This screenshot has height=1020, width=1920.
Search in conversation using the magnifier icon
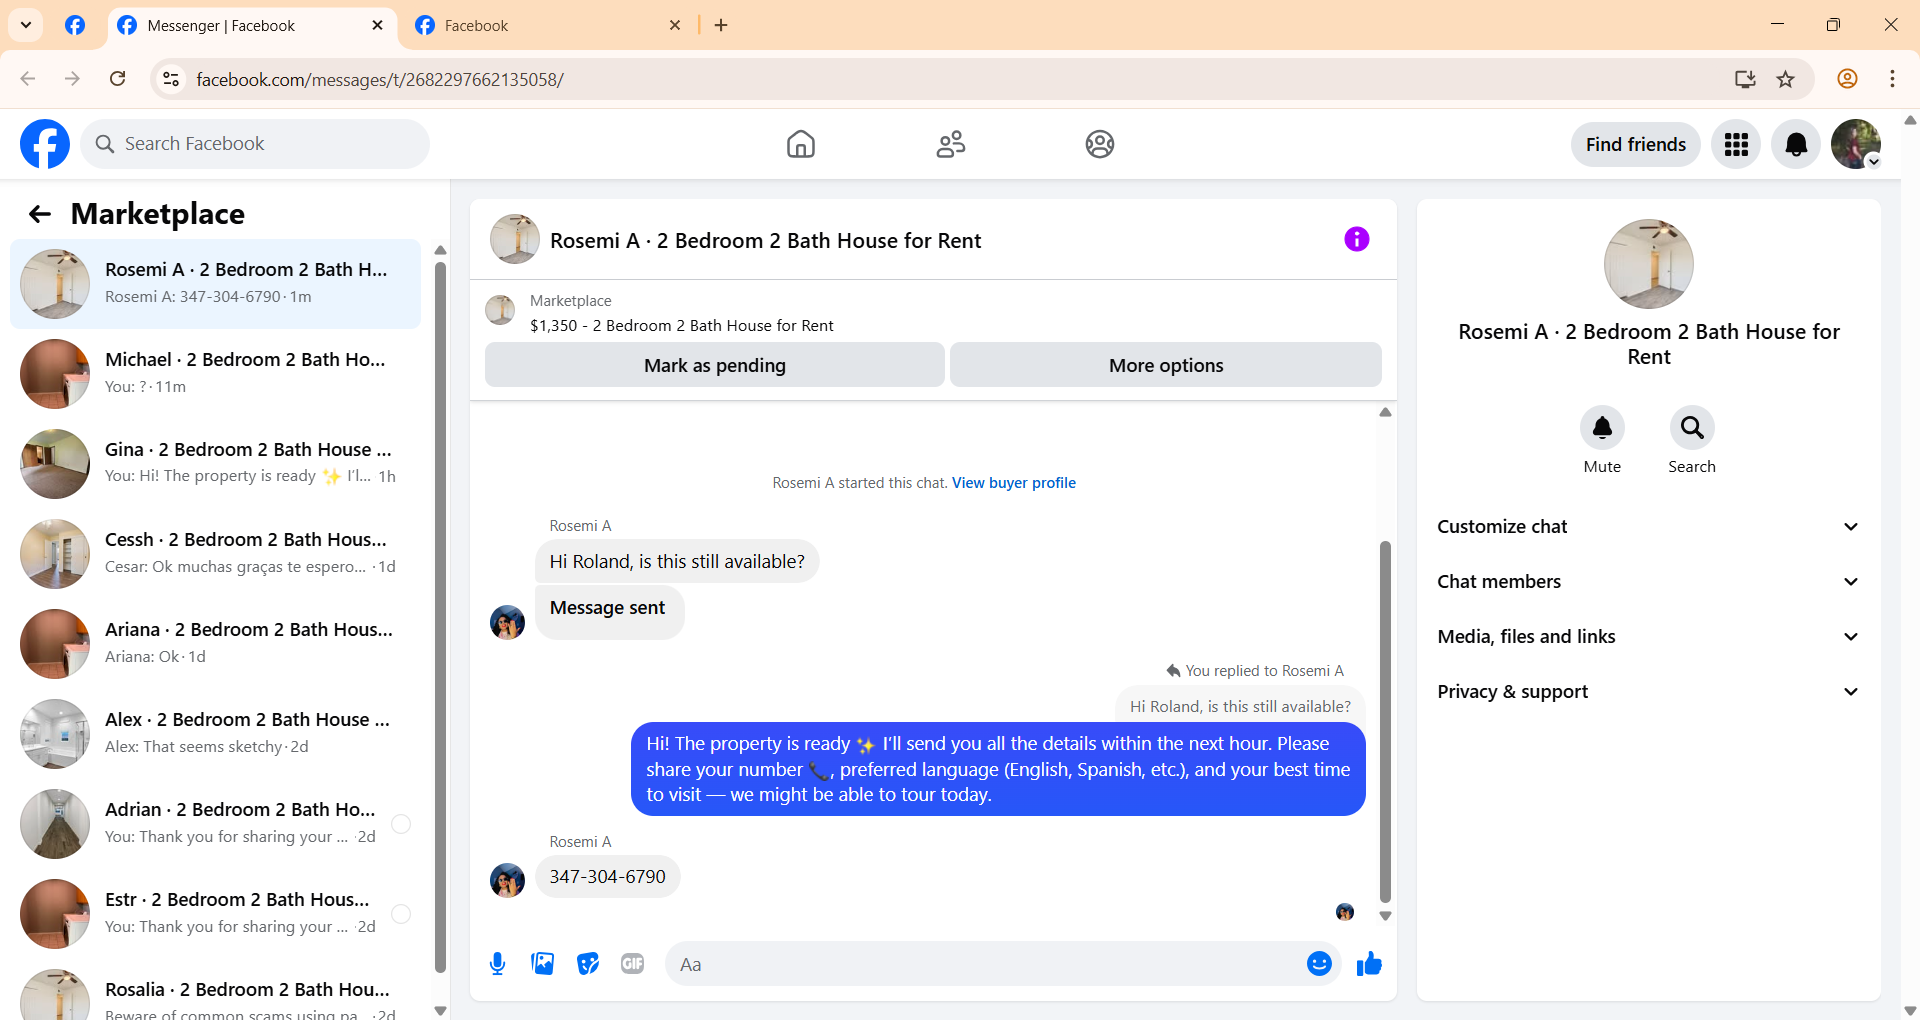(1692, 428)
